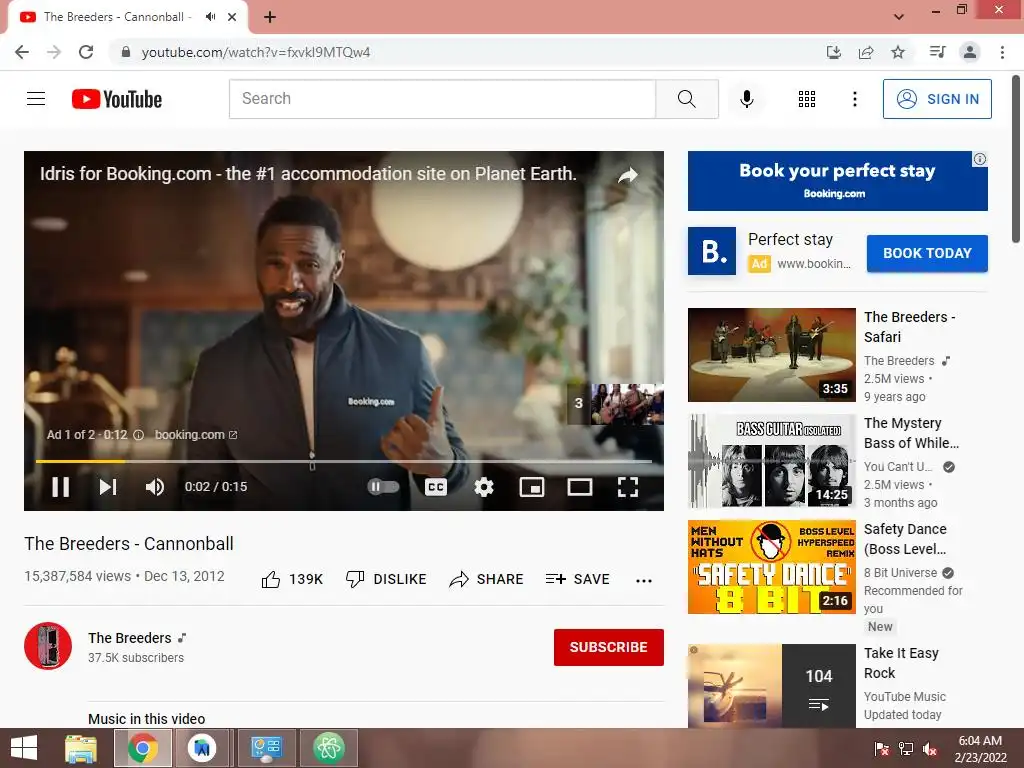The height and width of the screenshot is (768, 1024).
Task: Open the YouTube apps grid
Action: (807, 99)
